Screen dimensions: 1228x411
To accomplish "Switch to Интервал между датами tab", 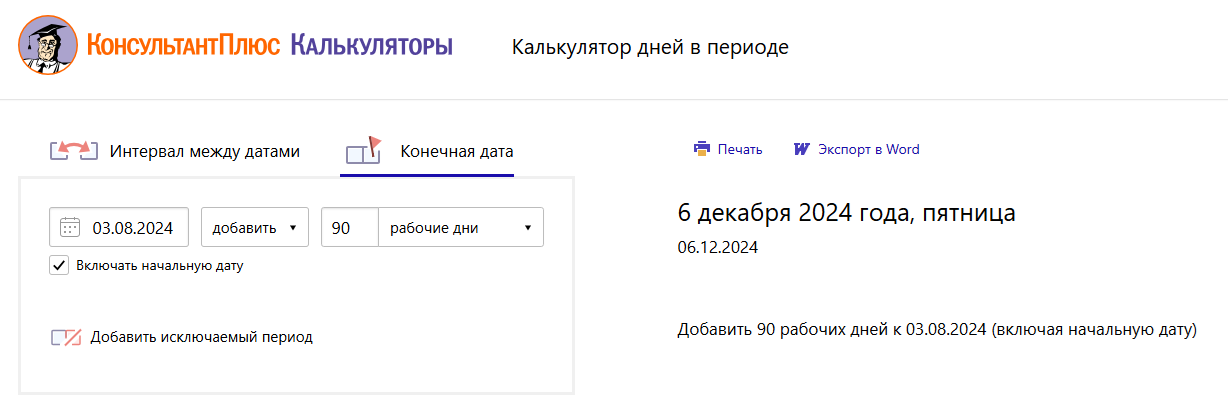I will [x=204, y=152].
